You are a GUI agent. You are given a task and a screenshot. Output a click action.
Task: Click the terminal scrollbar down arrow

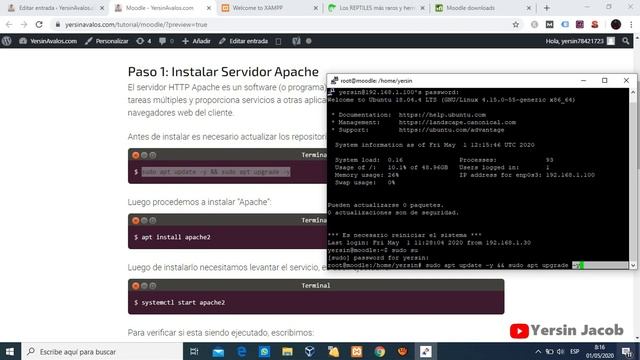pyautogui.click(x=633, y=265)
